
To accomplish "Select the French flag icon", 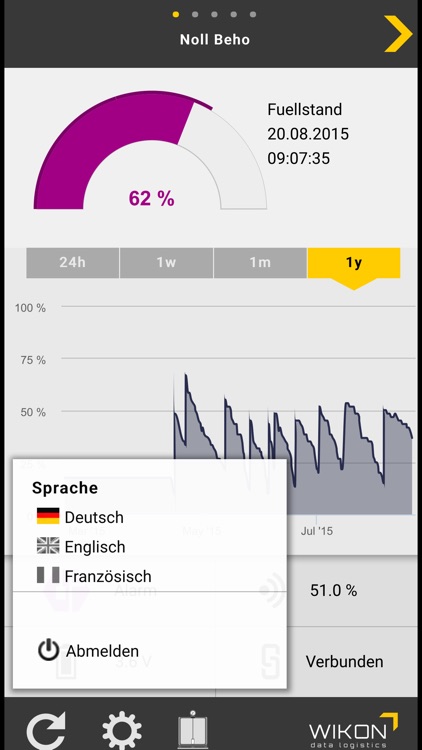I will [48, 575].
